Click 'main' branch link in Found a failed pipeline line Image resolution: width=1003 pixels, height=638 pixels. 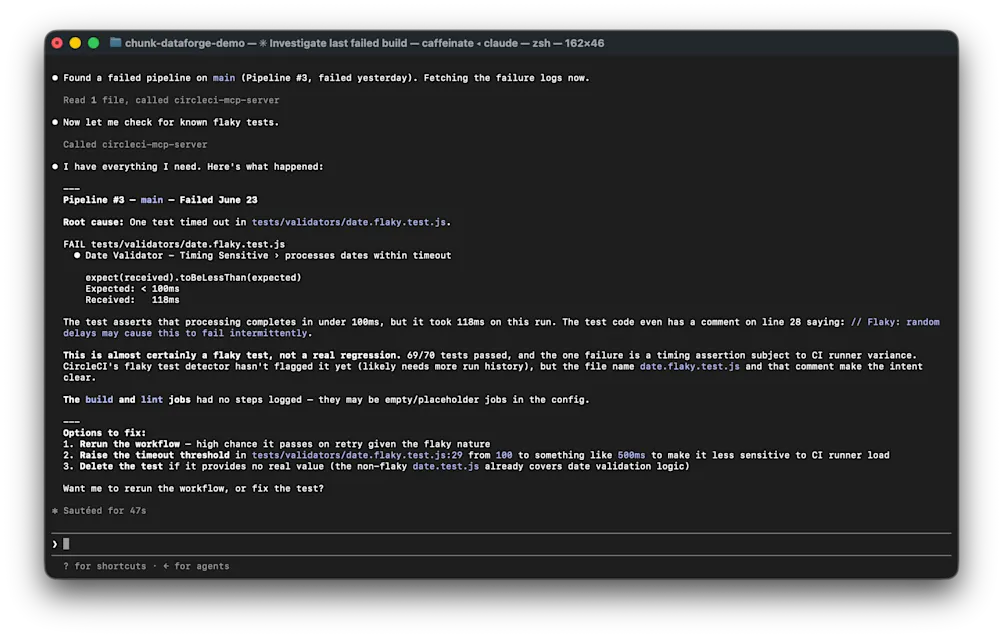pyautogui.click(x=224, y=78)
